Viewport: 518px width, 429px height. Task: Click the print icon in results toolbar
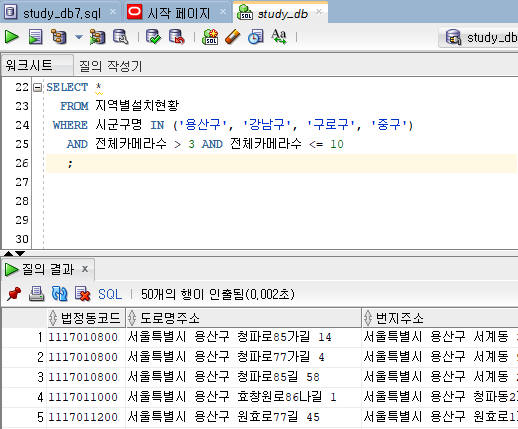37,294
